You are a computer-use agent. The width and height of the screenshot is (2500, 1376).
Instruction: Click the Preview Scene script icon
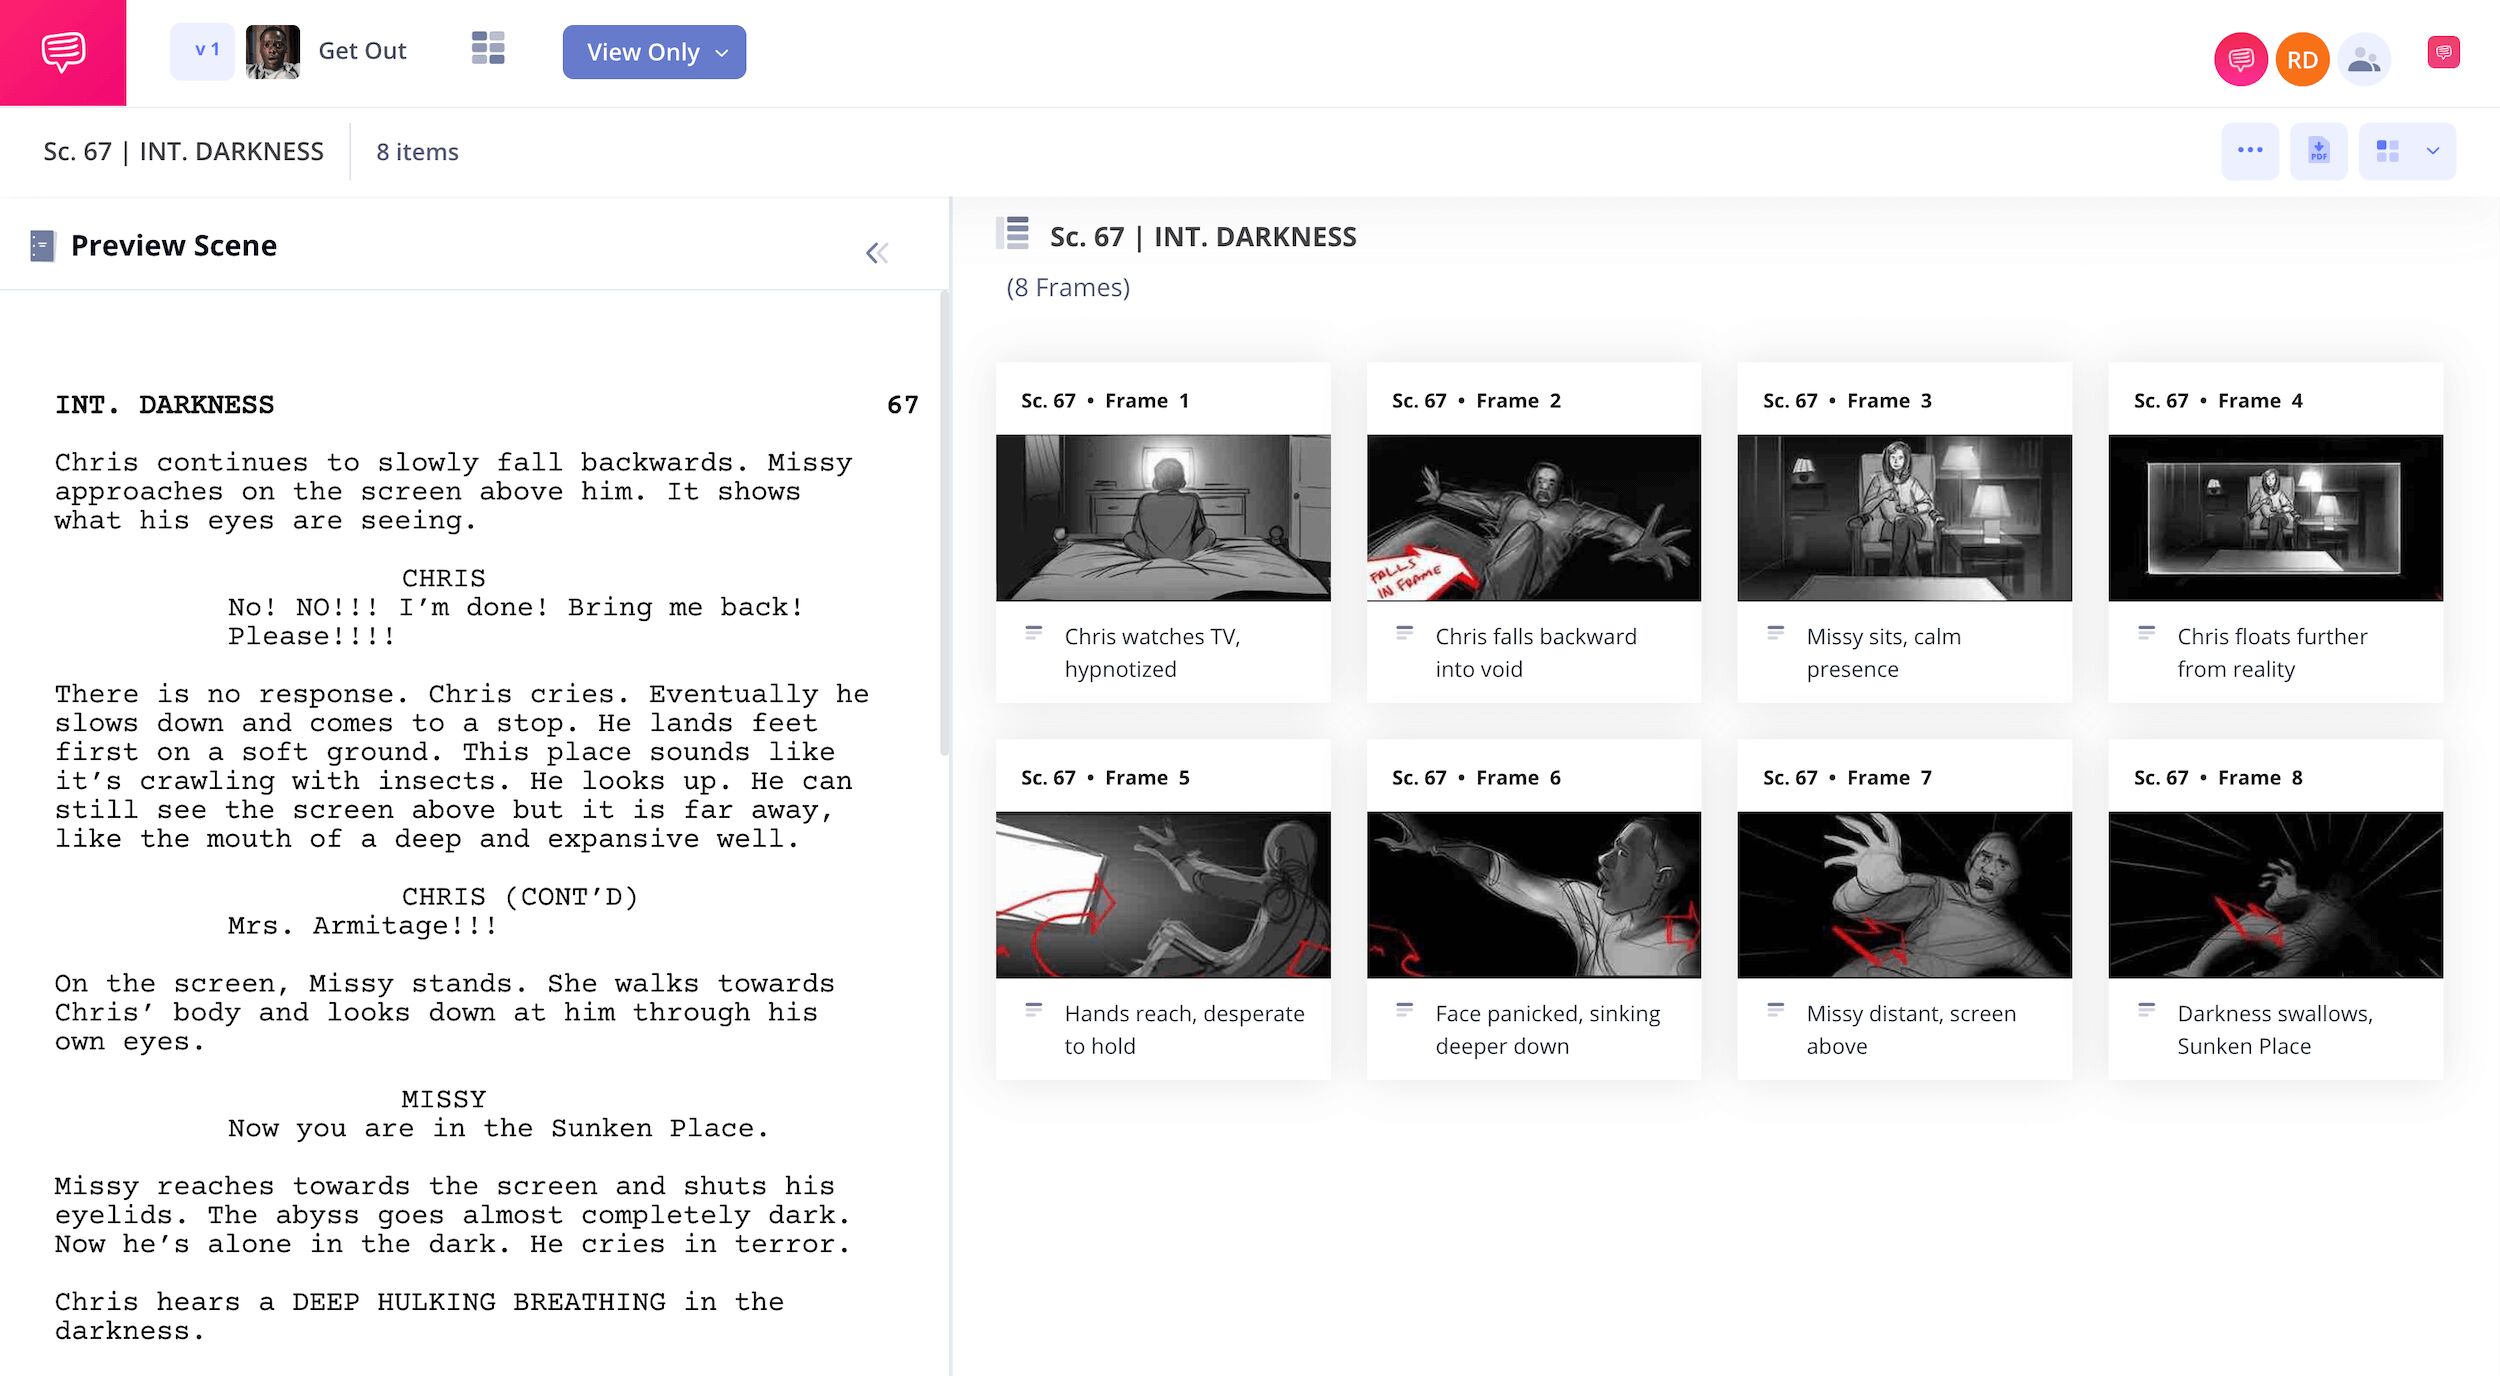pyautogui.click(x=42, y=245)
